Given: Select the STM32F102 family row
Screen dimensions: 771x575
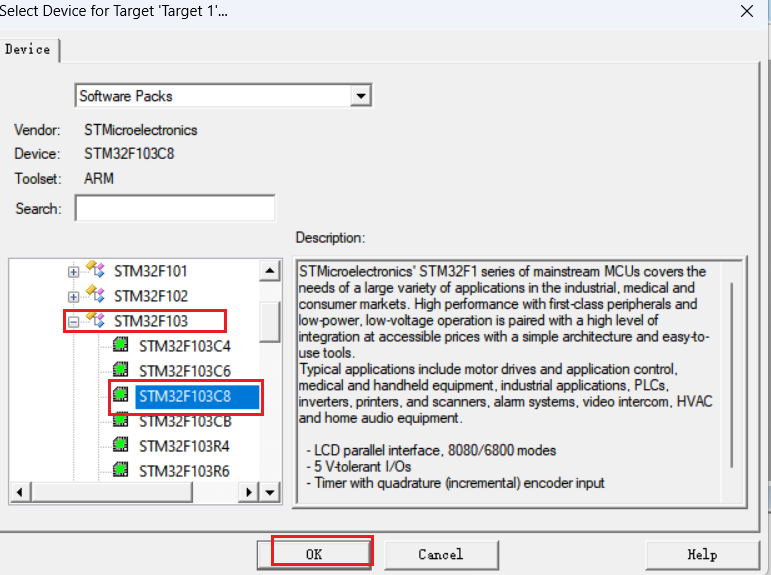Looking at the screenshot, I should (x=150, y=296).
